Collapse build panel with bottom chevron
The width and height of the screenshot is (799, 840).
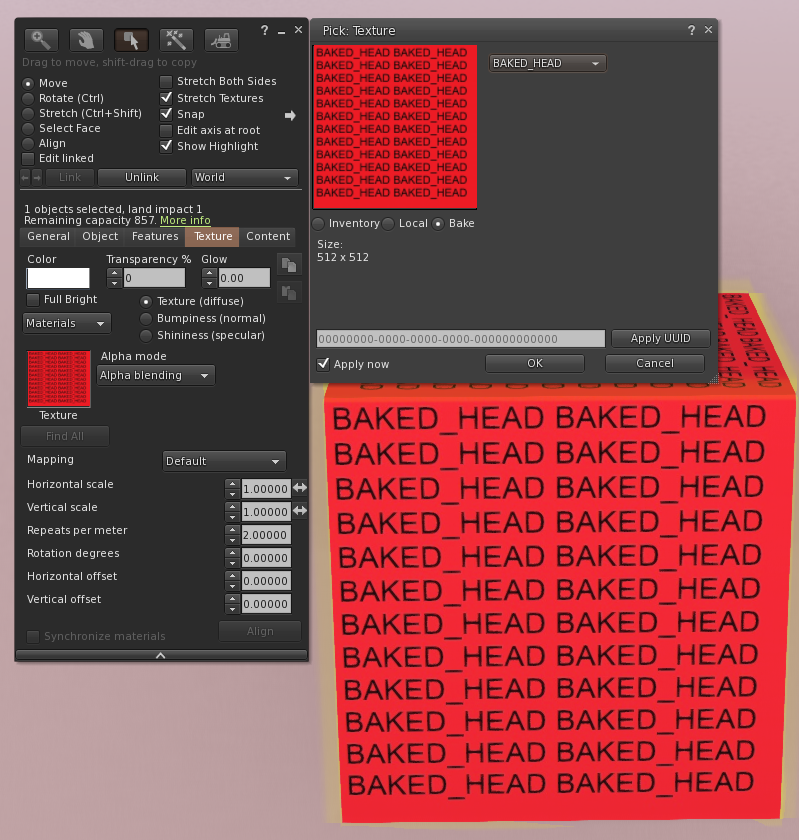(x=161, y=655)
